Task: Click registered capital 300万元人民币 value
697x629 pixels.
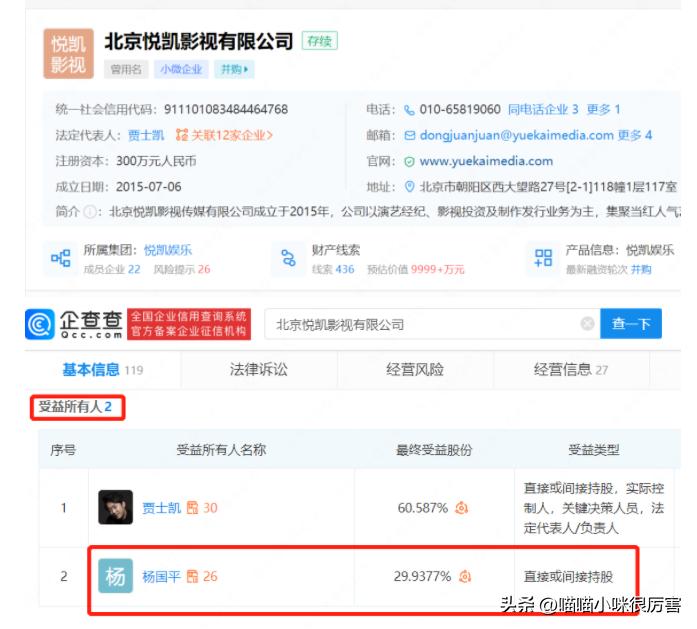Action: [x=156, y=161]
